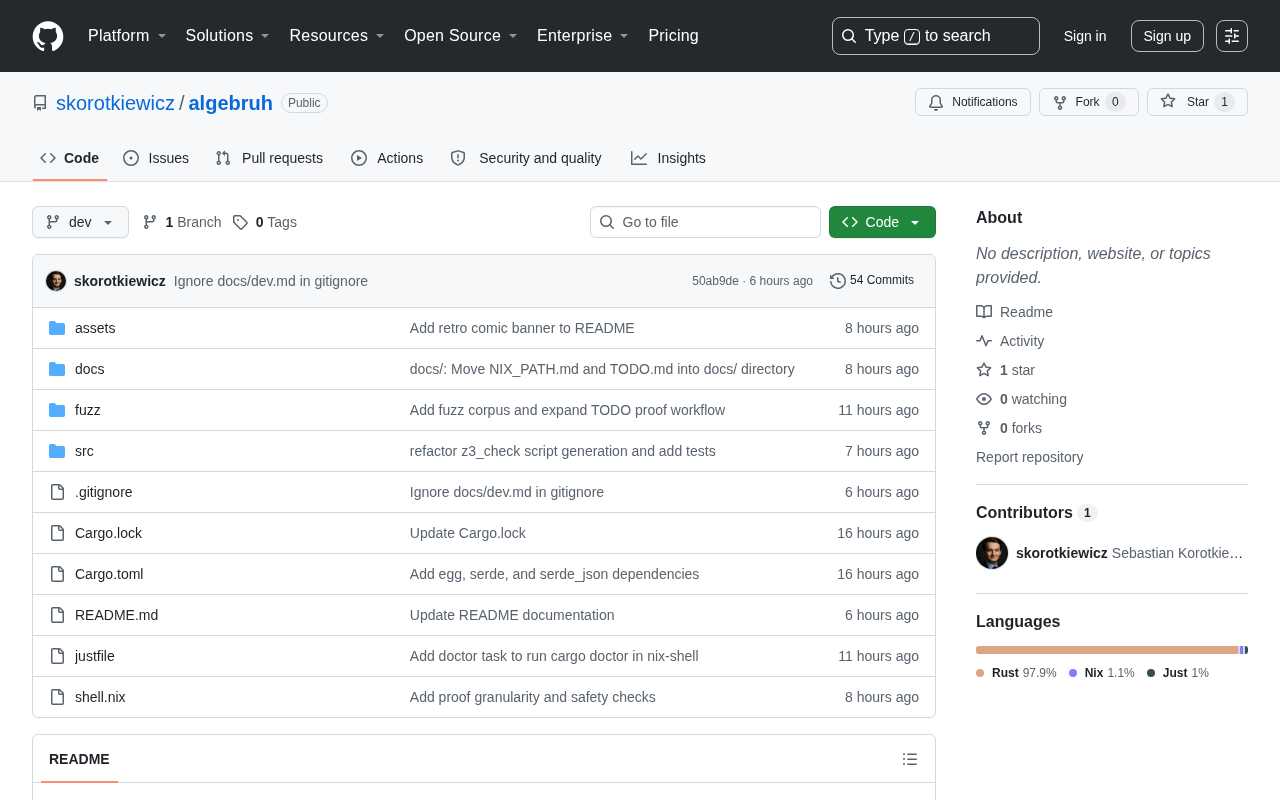This screenshot has height=800, width=1280.
Task: Click the tag icon next to 0 Tags
Action: tap(240, 222)
